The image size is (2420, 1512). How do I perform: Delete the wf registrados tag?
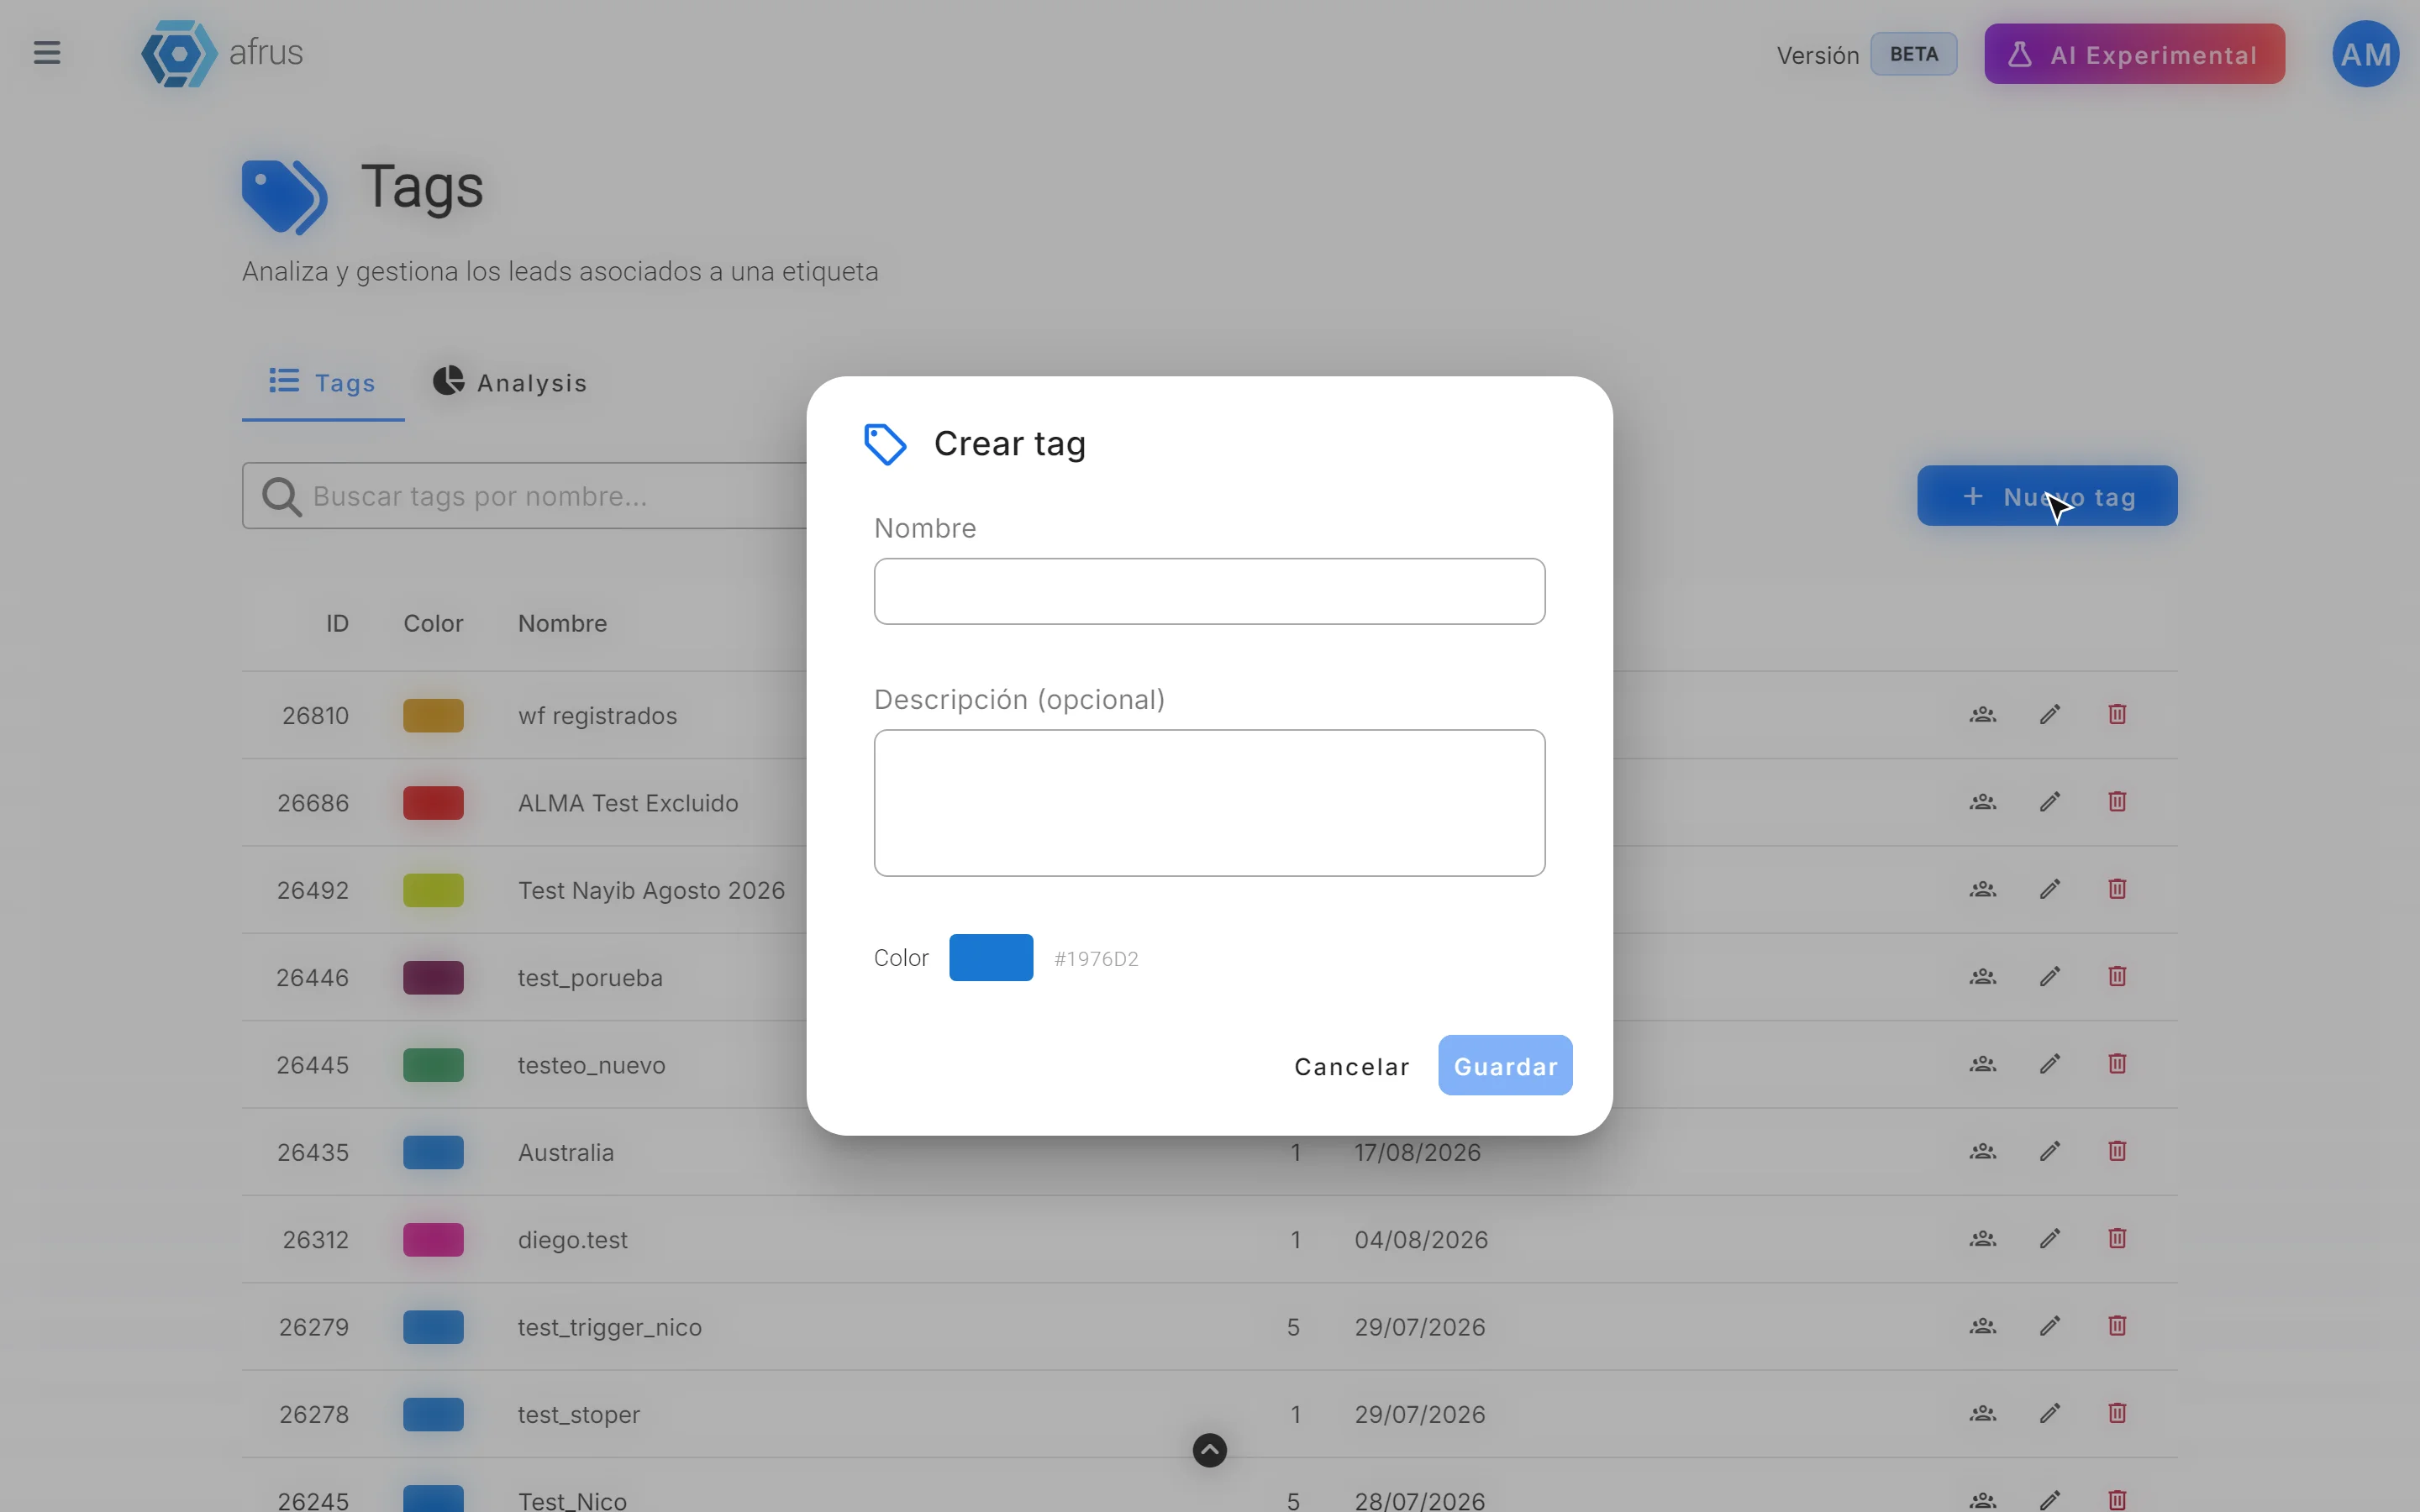[x=2117, y=715]
